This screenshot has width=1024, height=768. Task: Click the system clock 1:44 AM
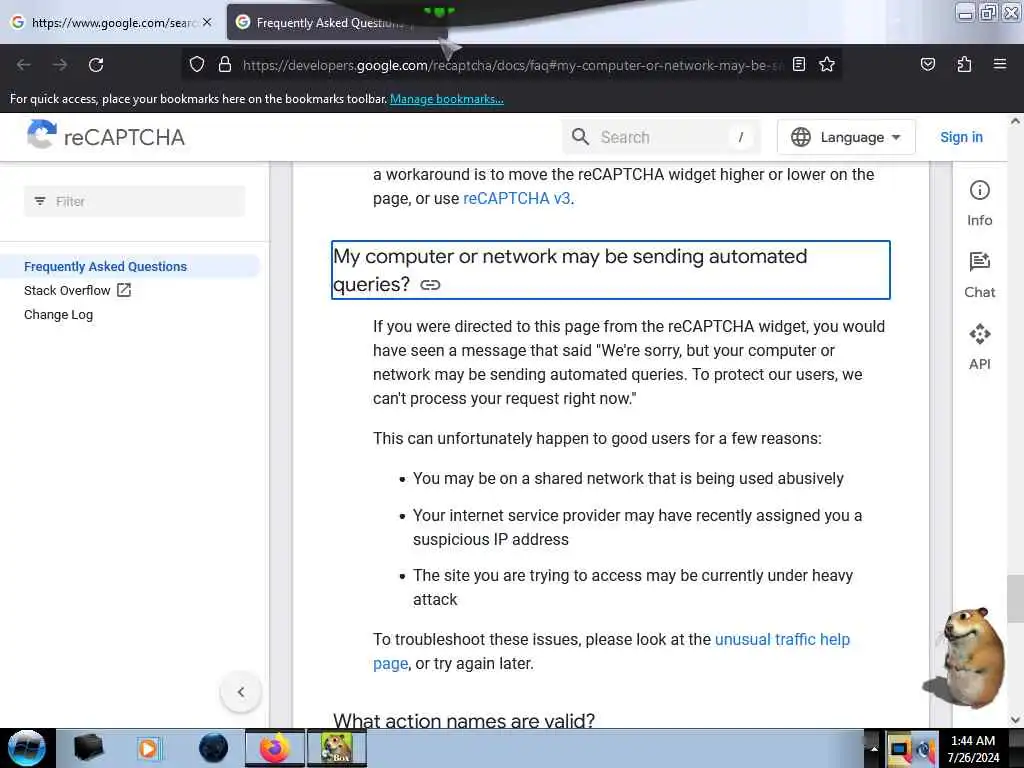(972, 741)
